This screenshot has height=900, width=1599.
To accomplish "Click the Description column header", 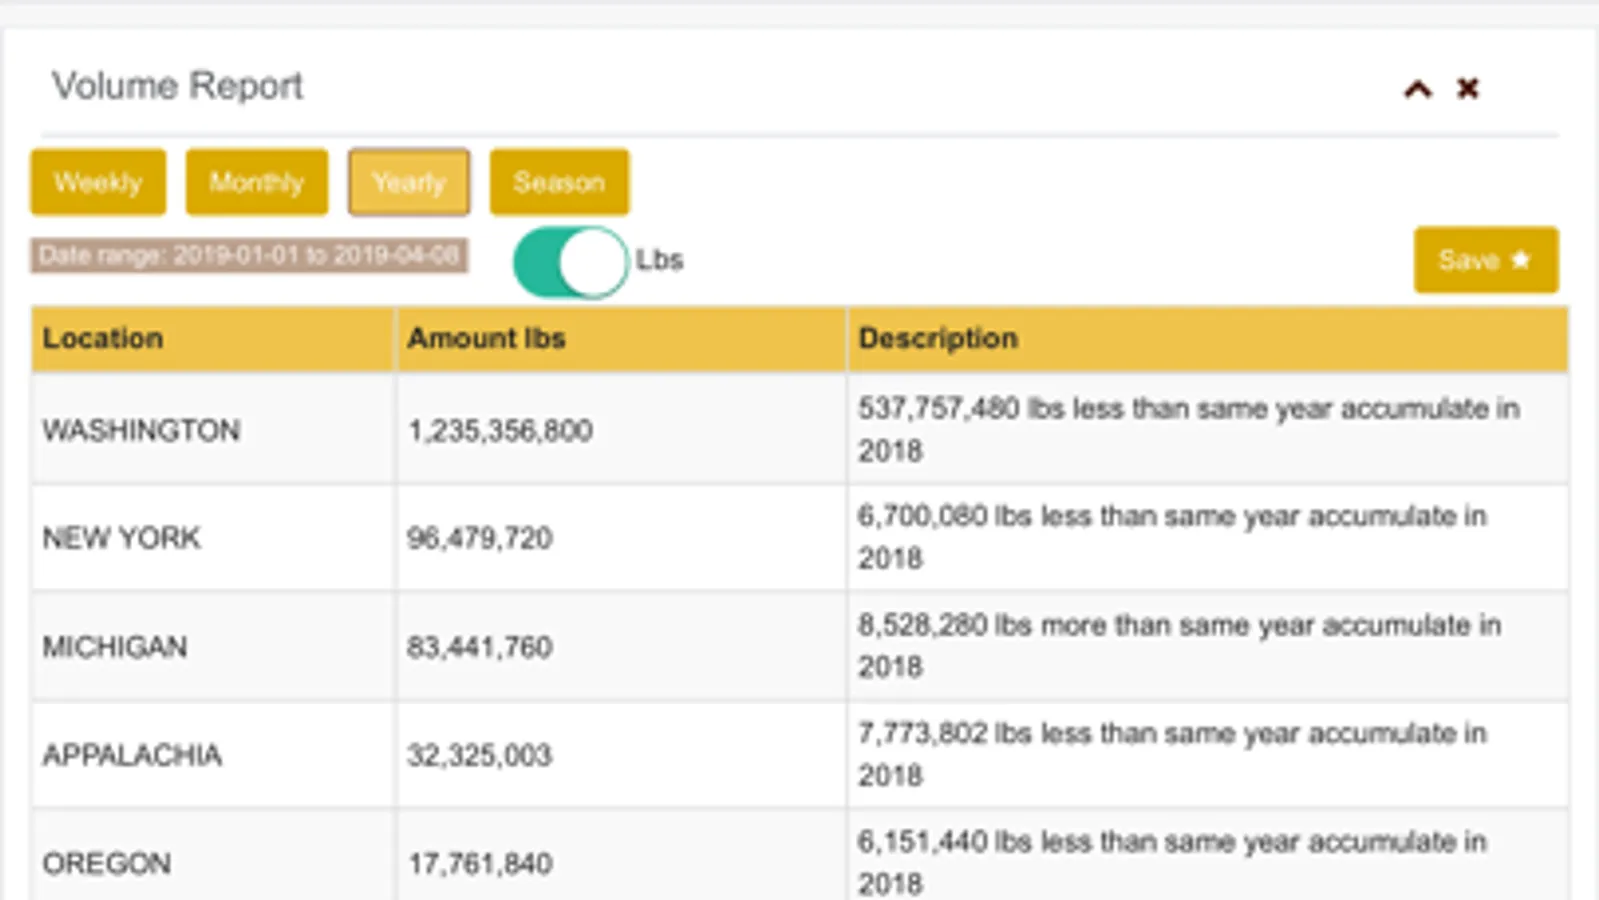I will tap(938, 339).
